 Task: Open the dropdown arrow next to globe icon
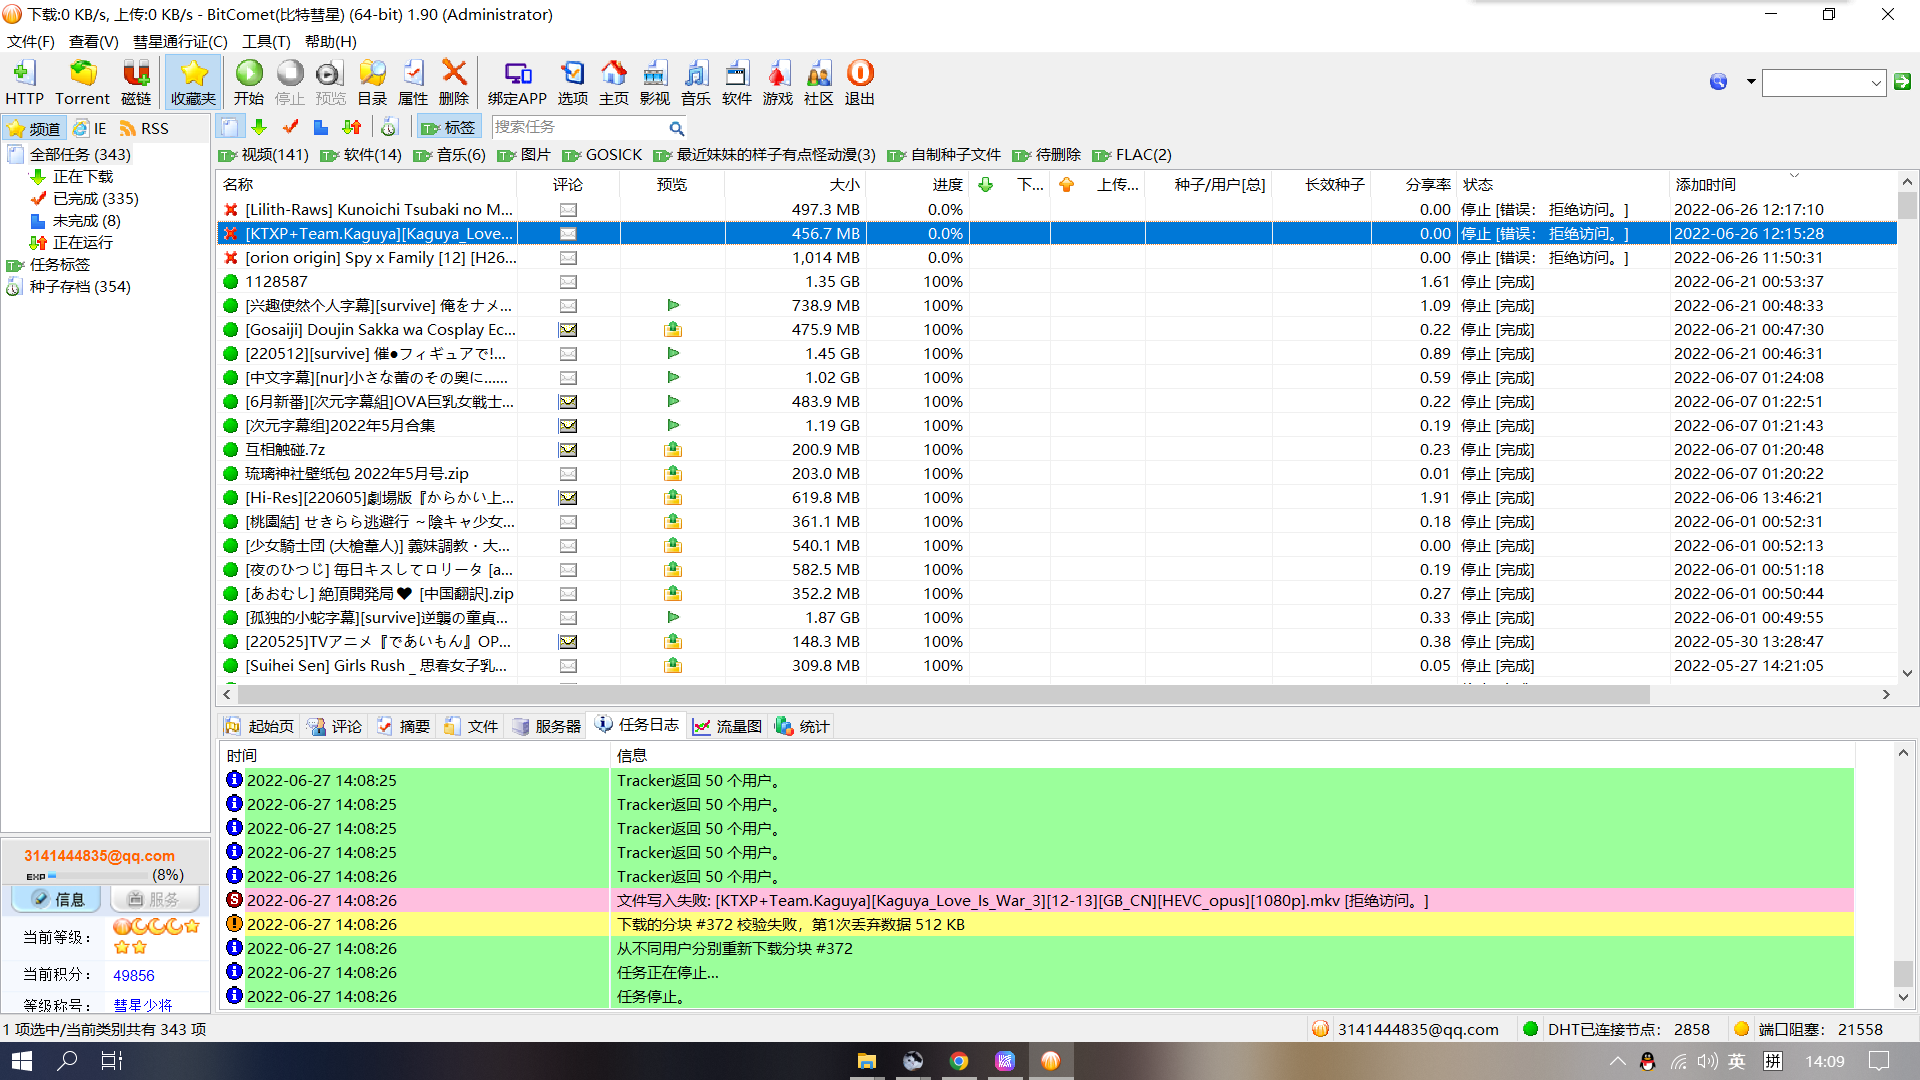coord(1751,82)
